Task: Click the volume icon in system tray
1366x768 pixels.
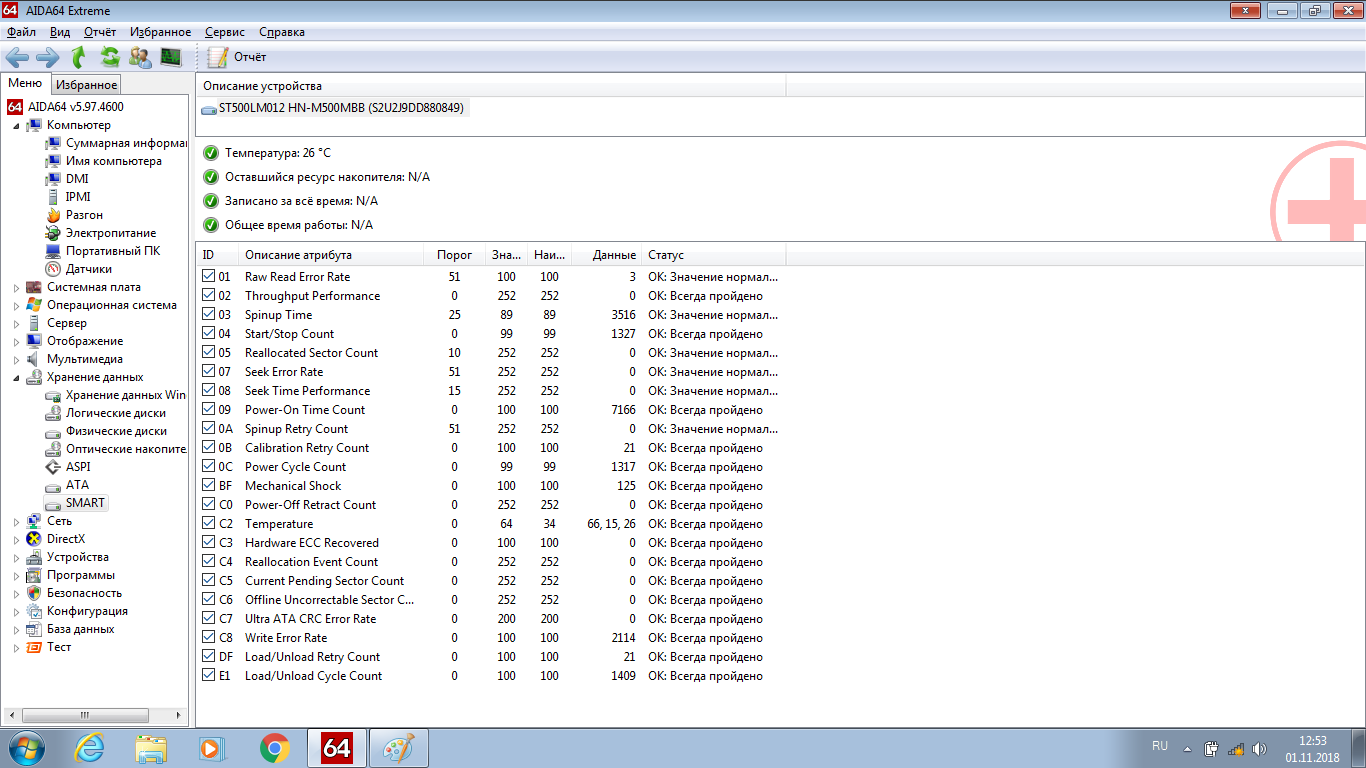Action: 1260,748
